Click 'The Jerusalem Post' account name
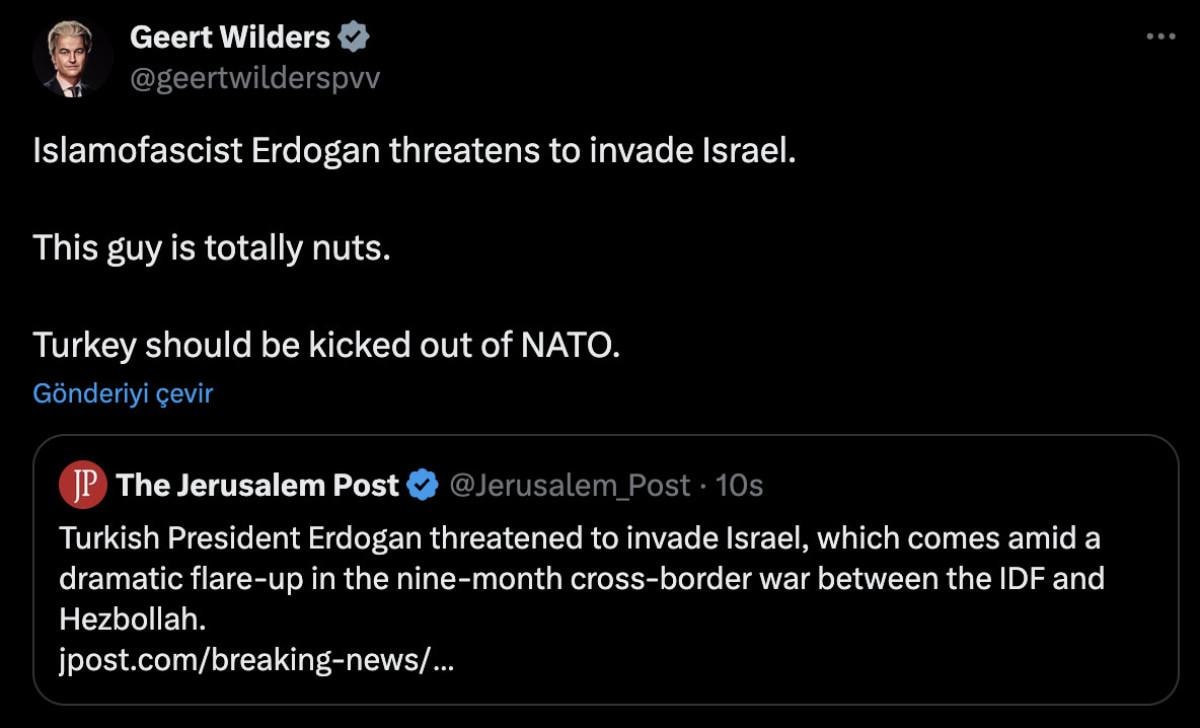This screenshot has width=1200, height=728. point(258,486)
